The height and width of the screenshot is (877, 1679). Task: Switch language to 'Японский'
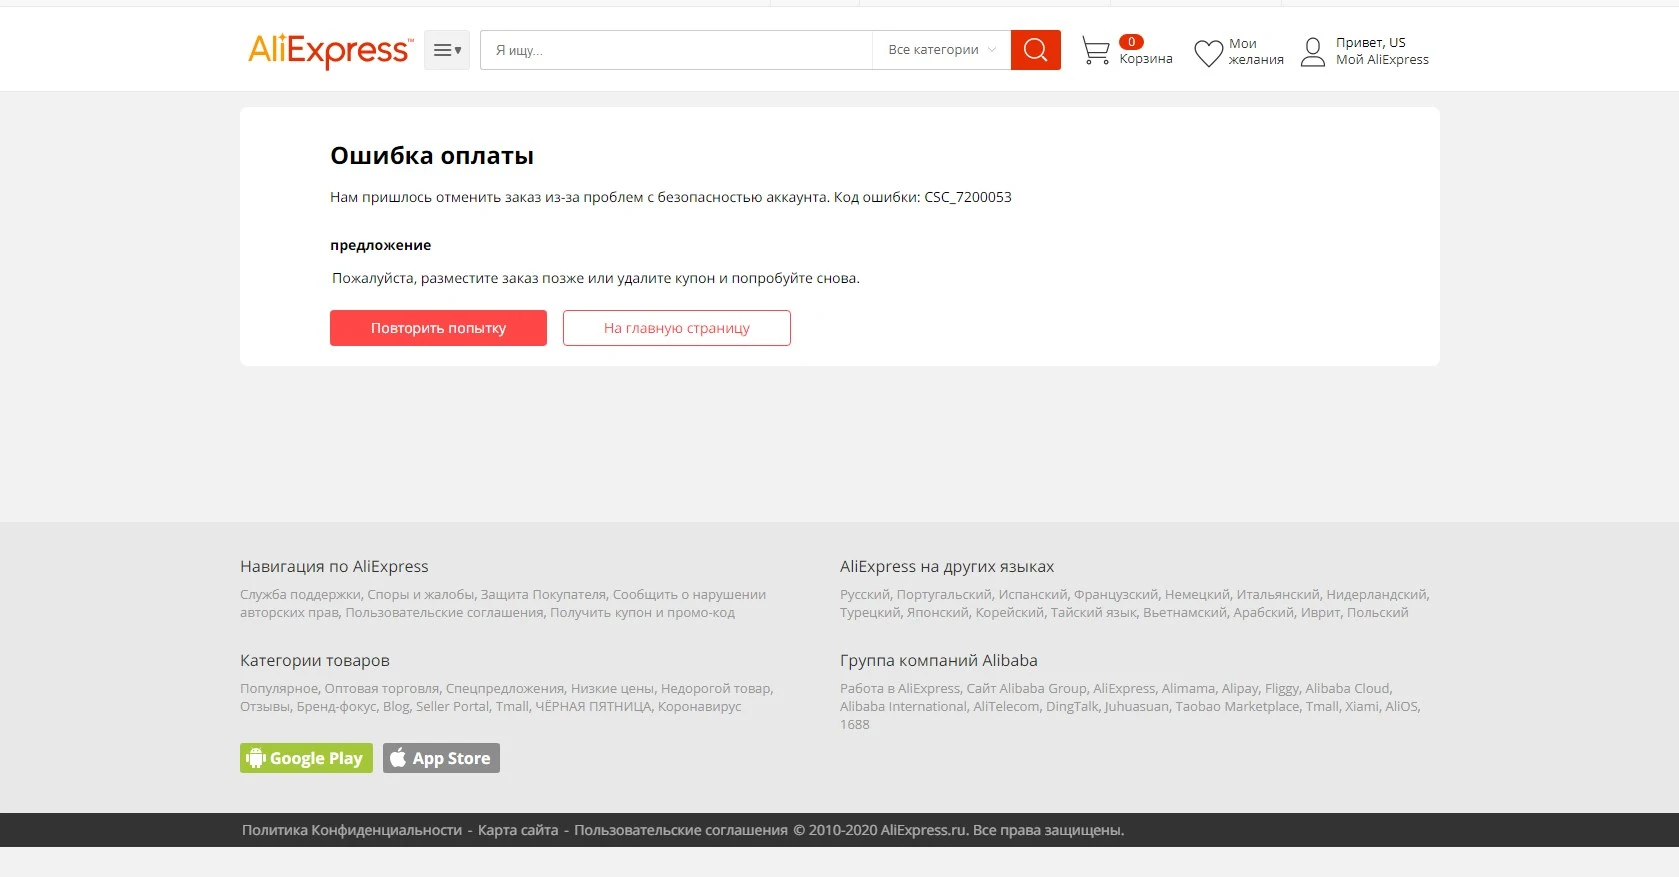pyautogui.click(x=938, y=613)
